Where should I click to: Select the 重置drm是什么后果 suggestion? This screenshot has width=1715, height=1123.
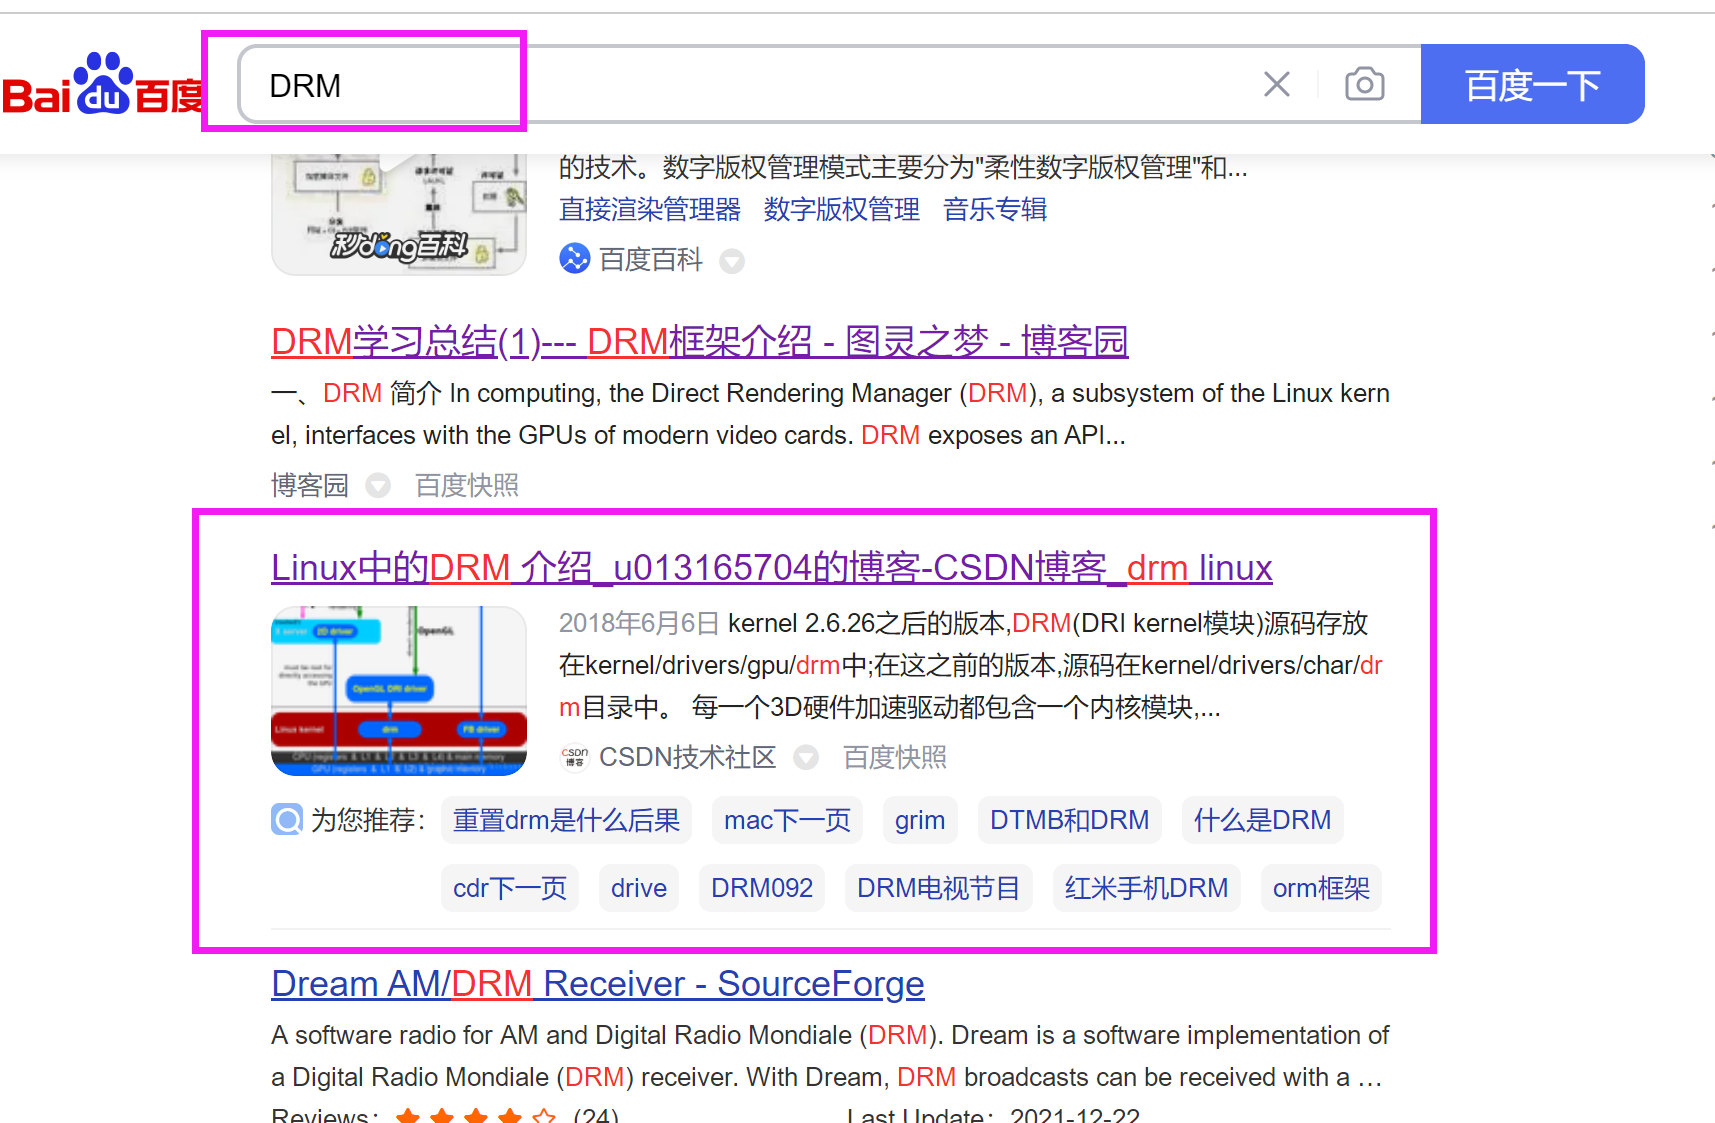[566, 820]
